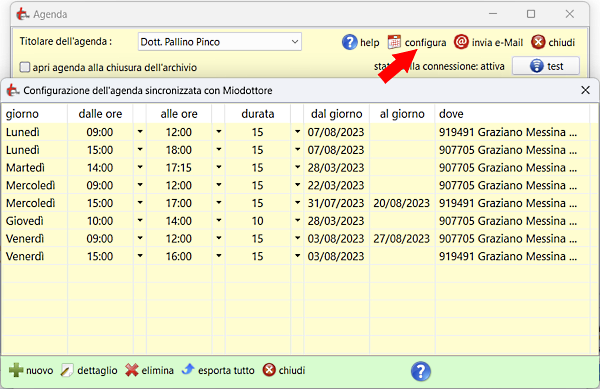The height and width of the screenshot is (389, 600).
Task: Open durata dropdown for first Lunedì row
Action: click(x=297, y=132)
